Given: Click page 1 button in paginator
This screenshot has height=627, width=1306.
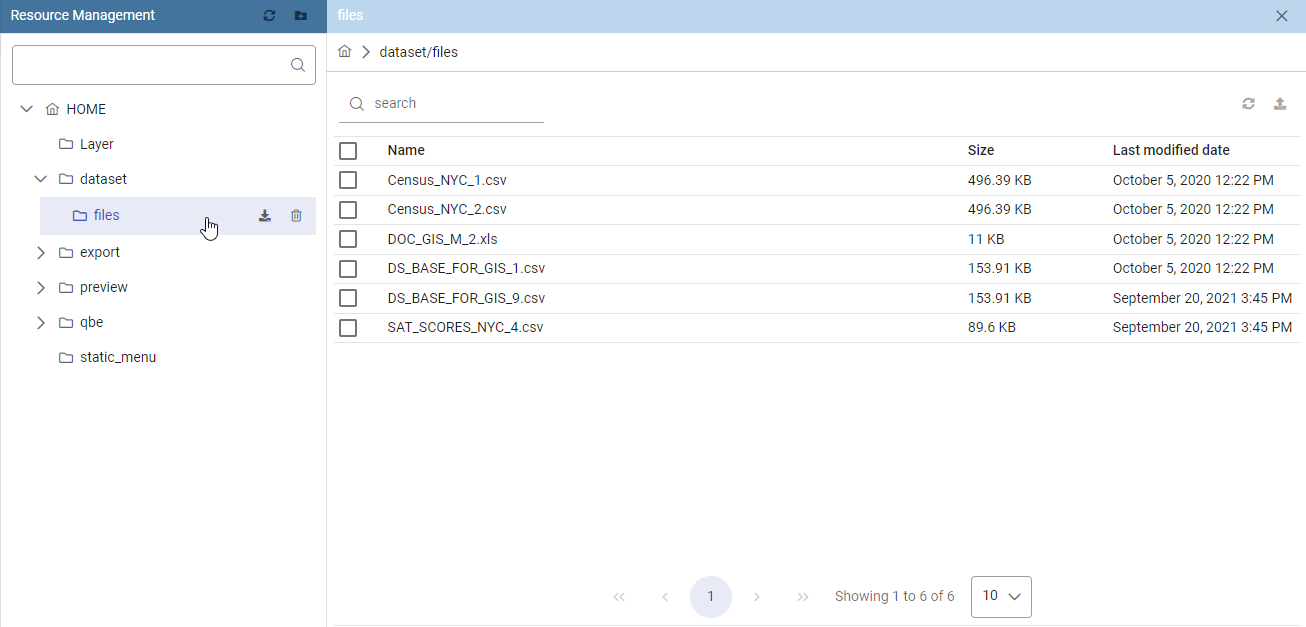Looking at the screenshot, I should tap(711, 597).
